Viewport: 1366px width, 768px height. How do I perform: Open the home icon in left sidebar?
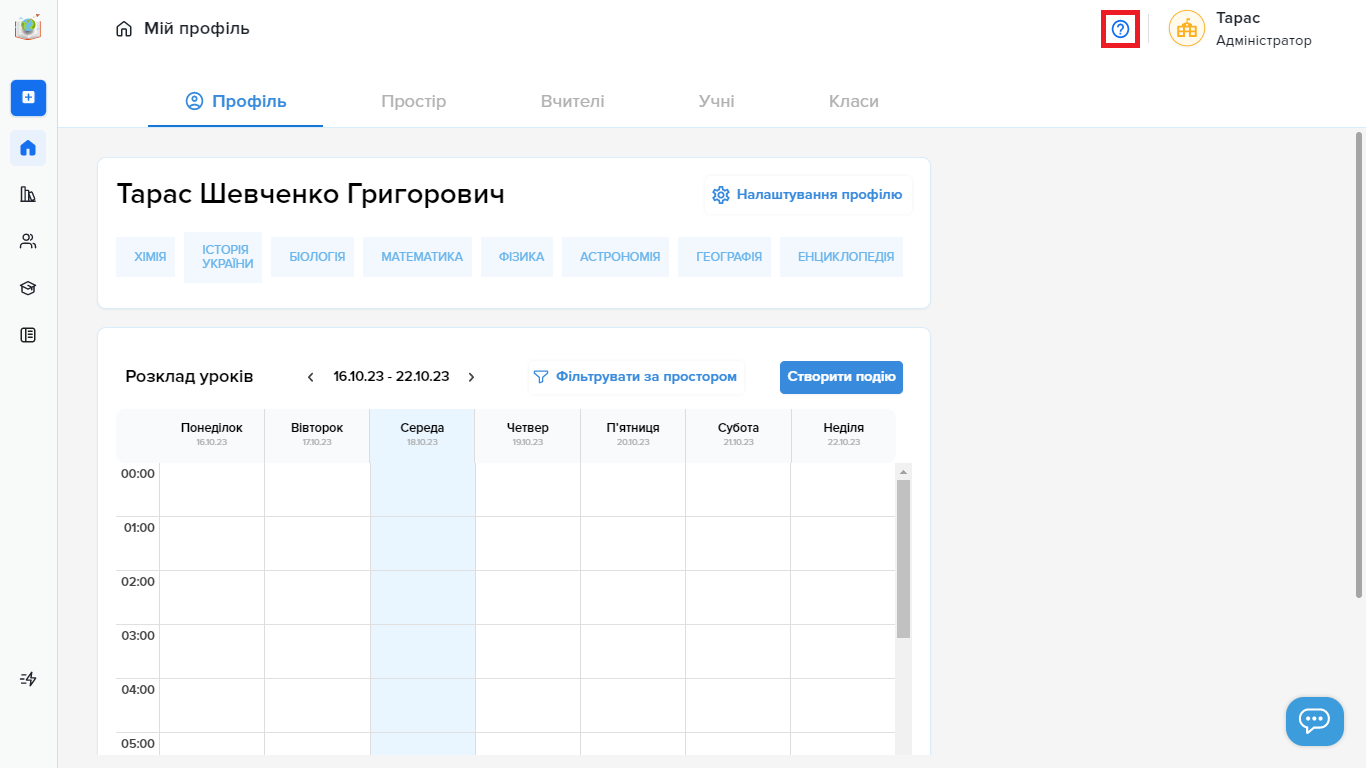[x=28, y=148]
